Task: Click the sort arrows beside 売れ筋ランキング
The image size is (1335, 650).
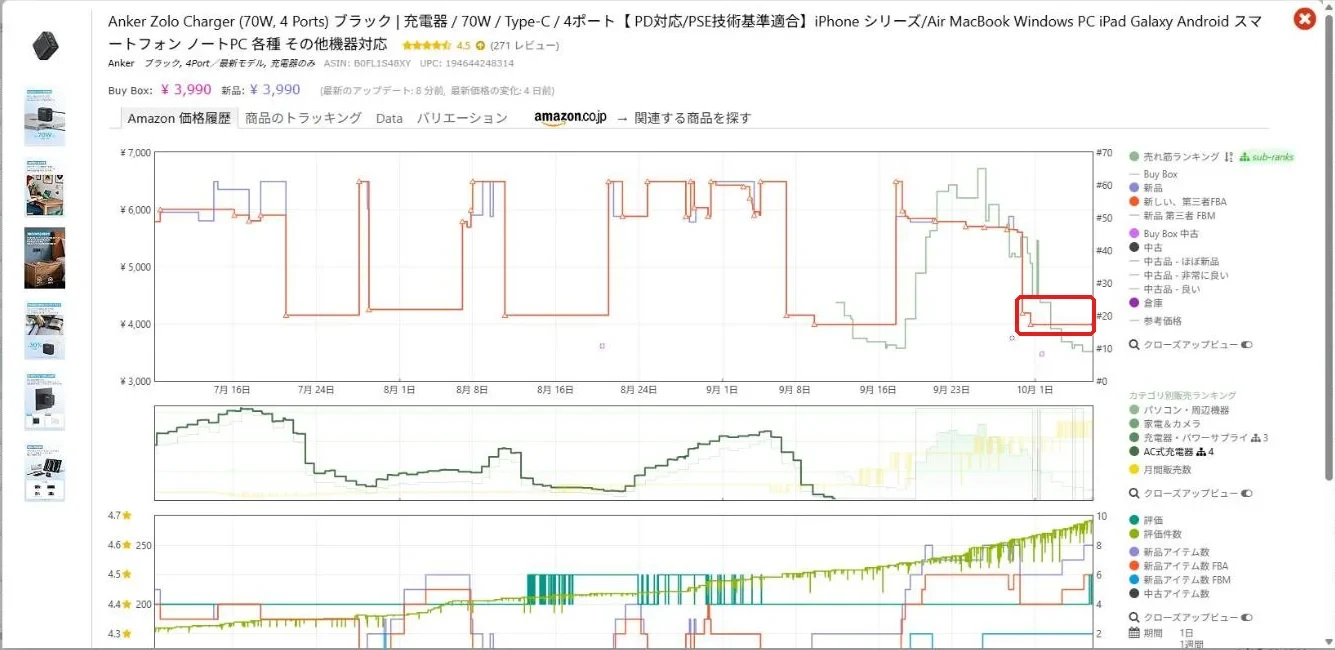Action: 1228,157
